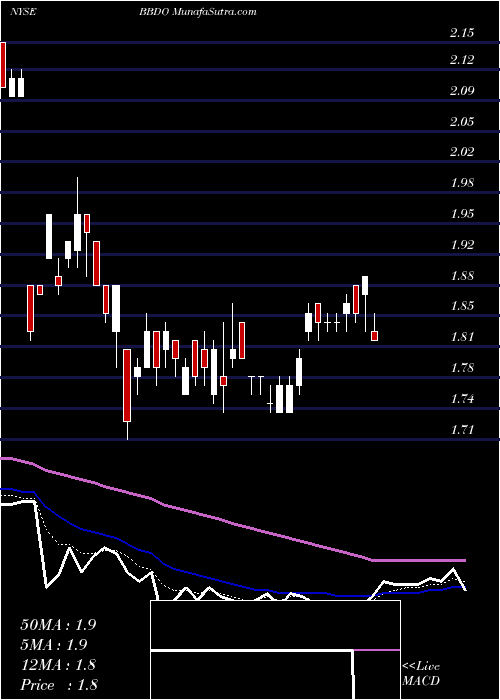Click the 1.78 price axis label
Image resolution: width=500 pixels, height=700 pixels.
click(462, 368)
